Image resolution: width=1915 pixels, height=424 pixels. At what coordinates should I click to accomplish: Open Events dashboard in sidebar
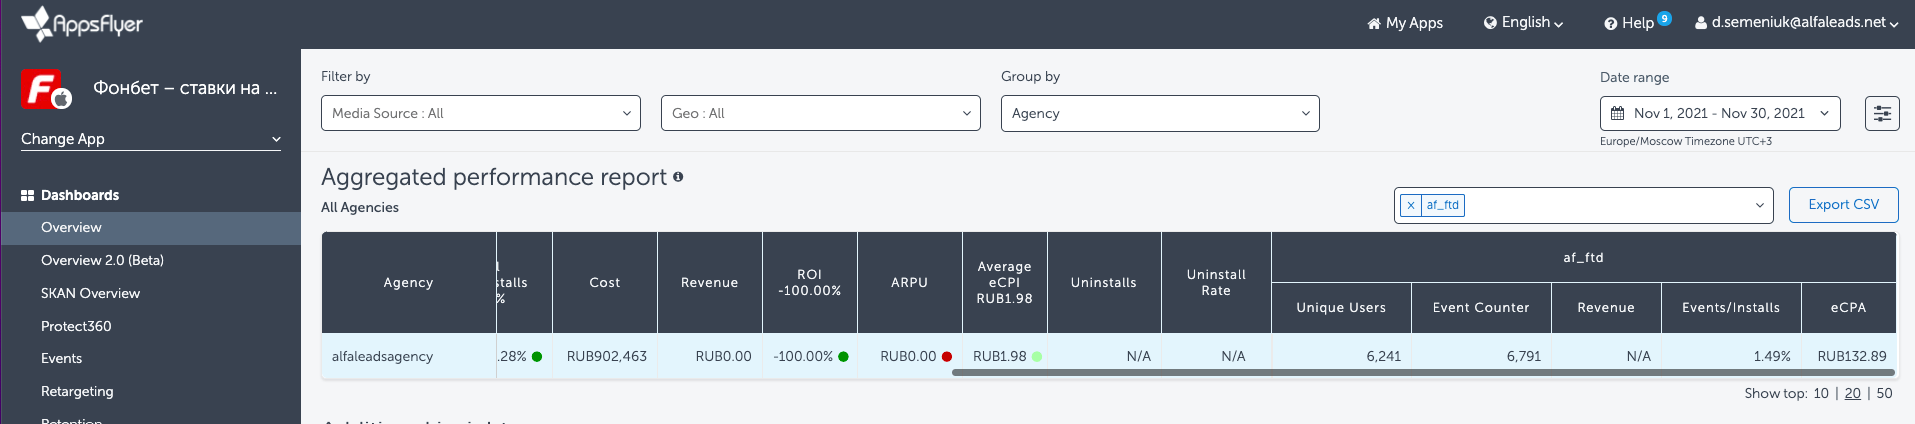61,358
